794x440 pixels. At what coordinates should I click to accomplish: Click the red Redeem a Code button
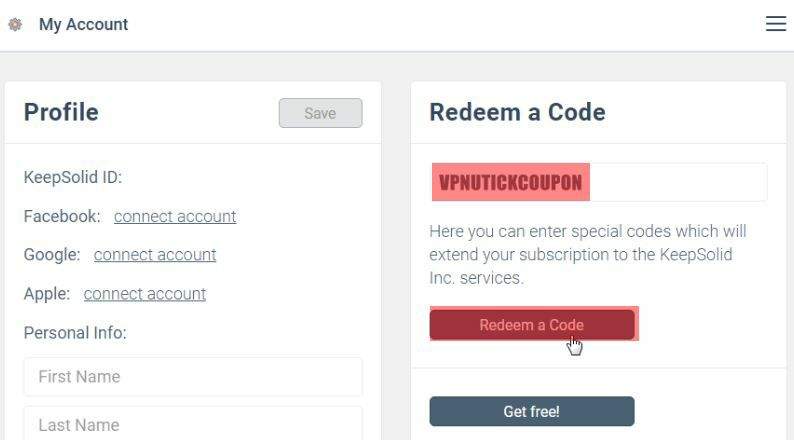click(532, 325)
